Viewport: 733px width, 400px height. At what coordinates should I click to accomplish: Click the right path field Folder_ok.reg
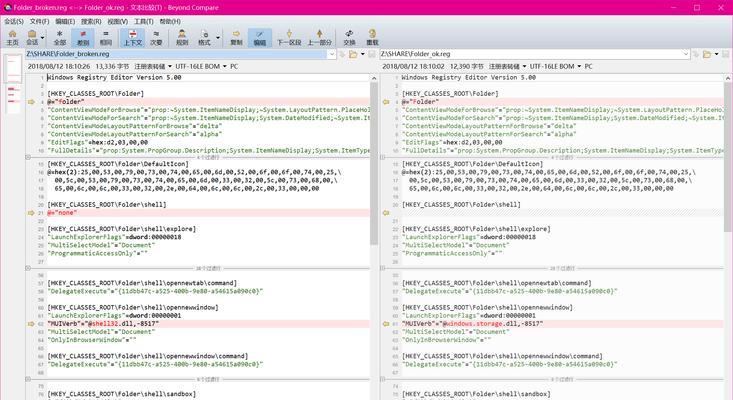(x=530, y=54)
